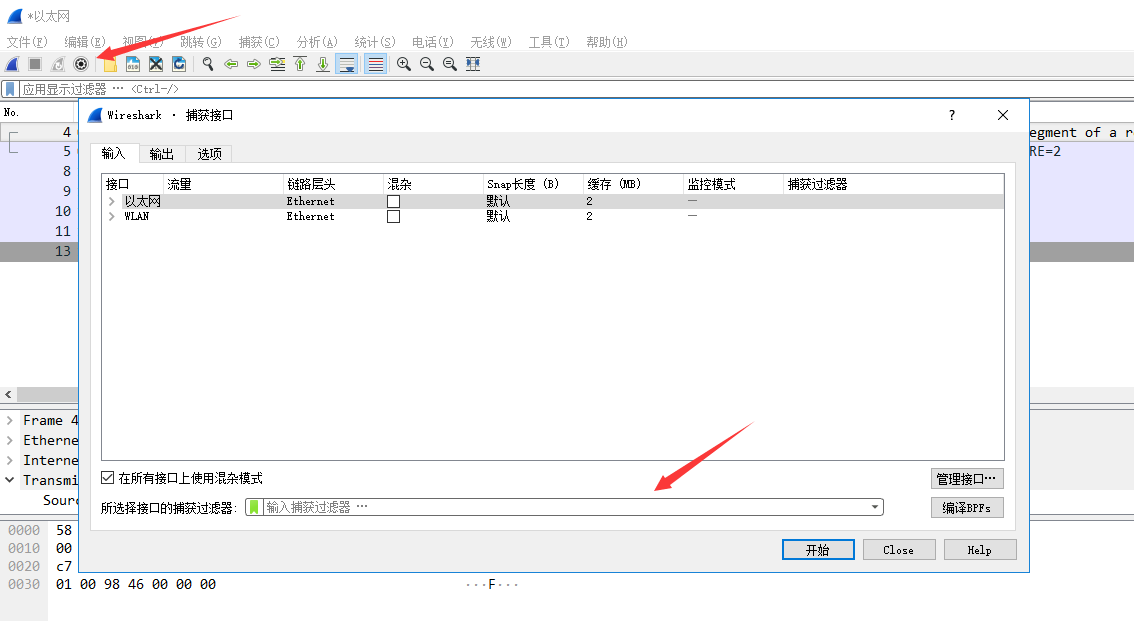Tick promiscuous checkbox for 以太网 interface
Viewport: 1134px width, 621px height.
(x=393, y=202)
